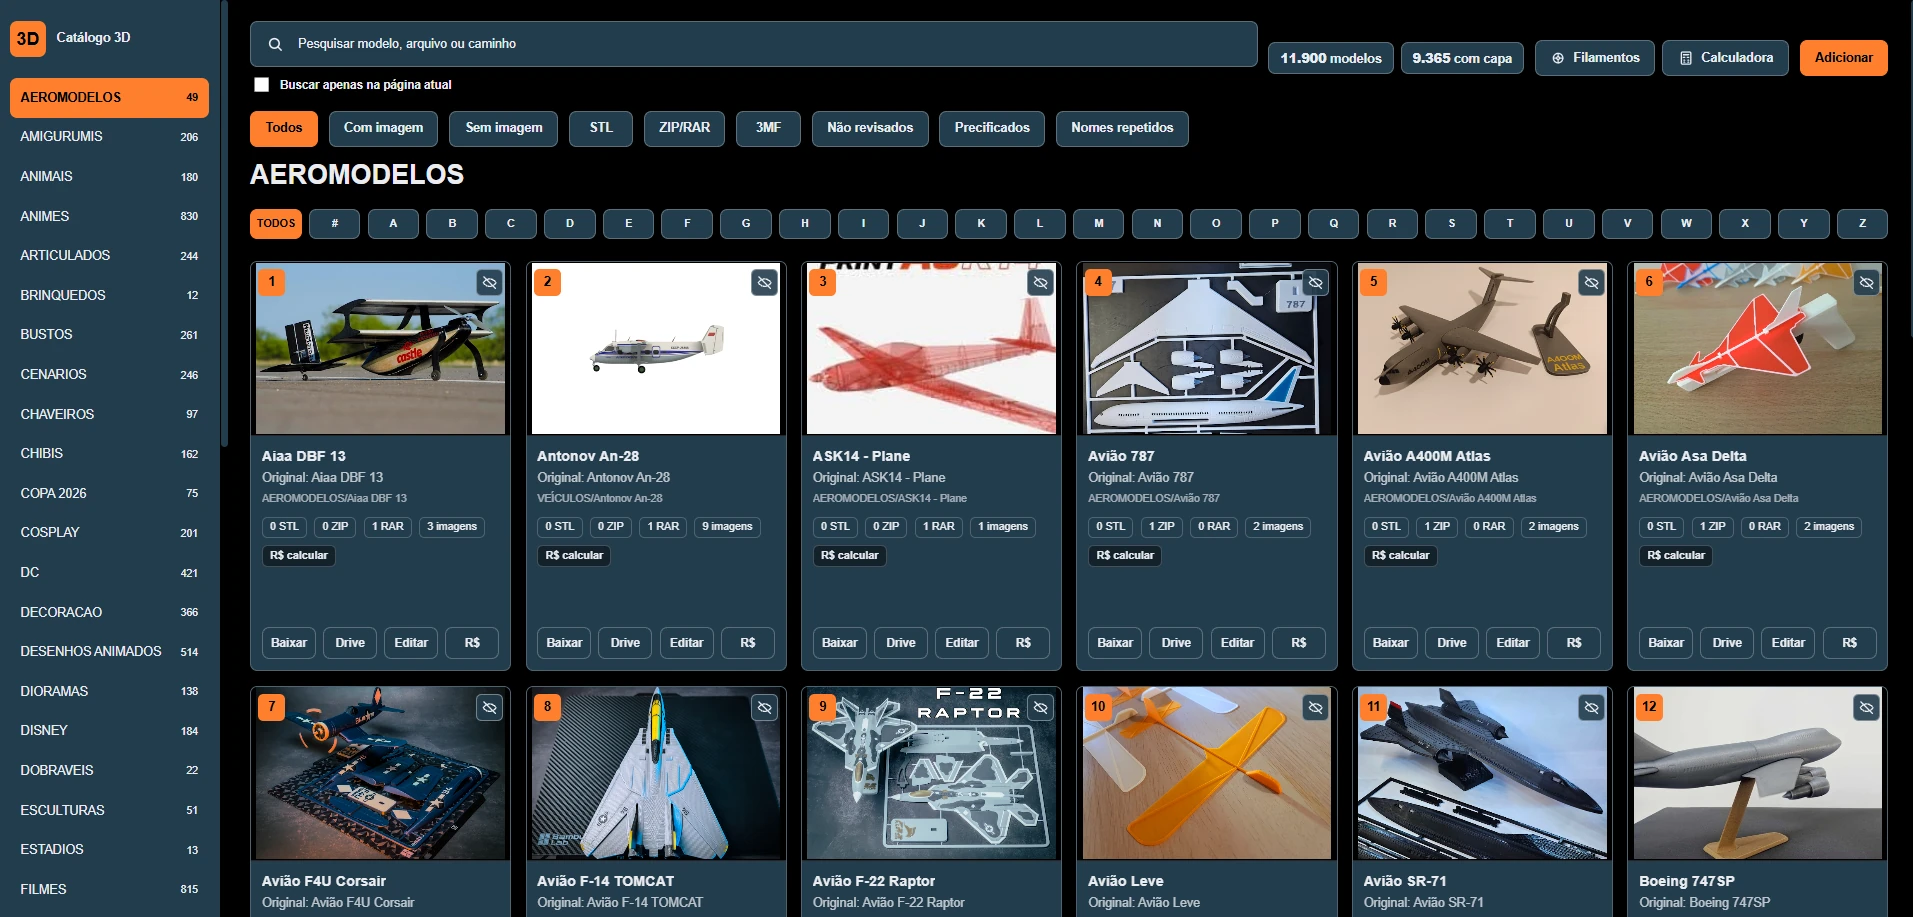Open the DESENHOS ANIMADOS category
Image resolution: width=1913 pixels, height=917 pixels.
(109, 652)
